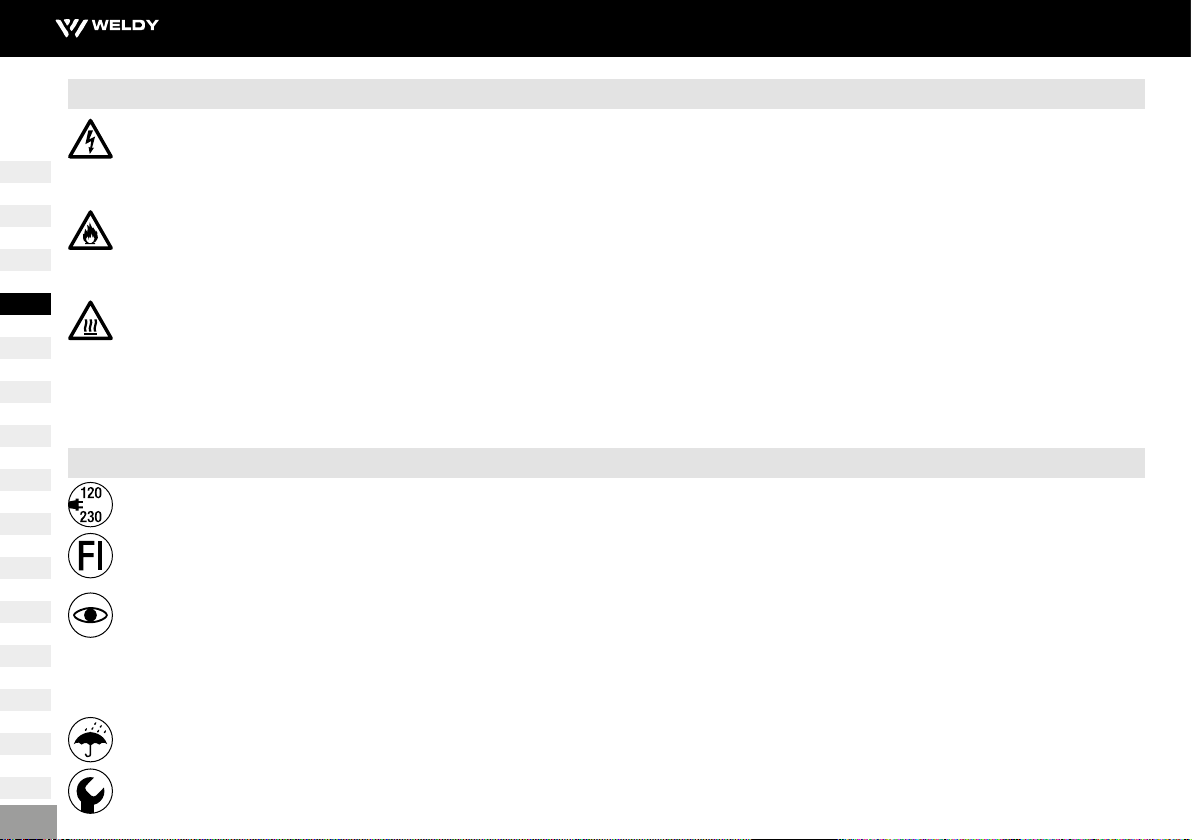Click the circular FI breaker icon

click(x=90, y=556)
